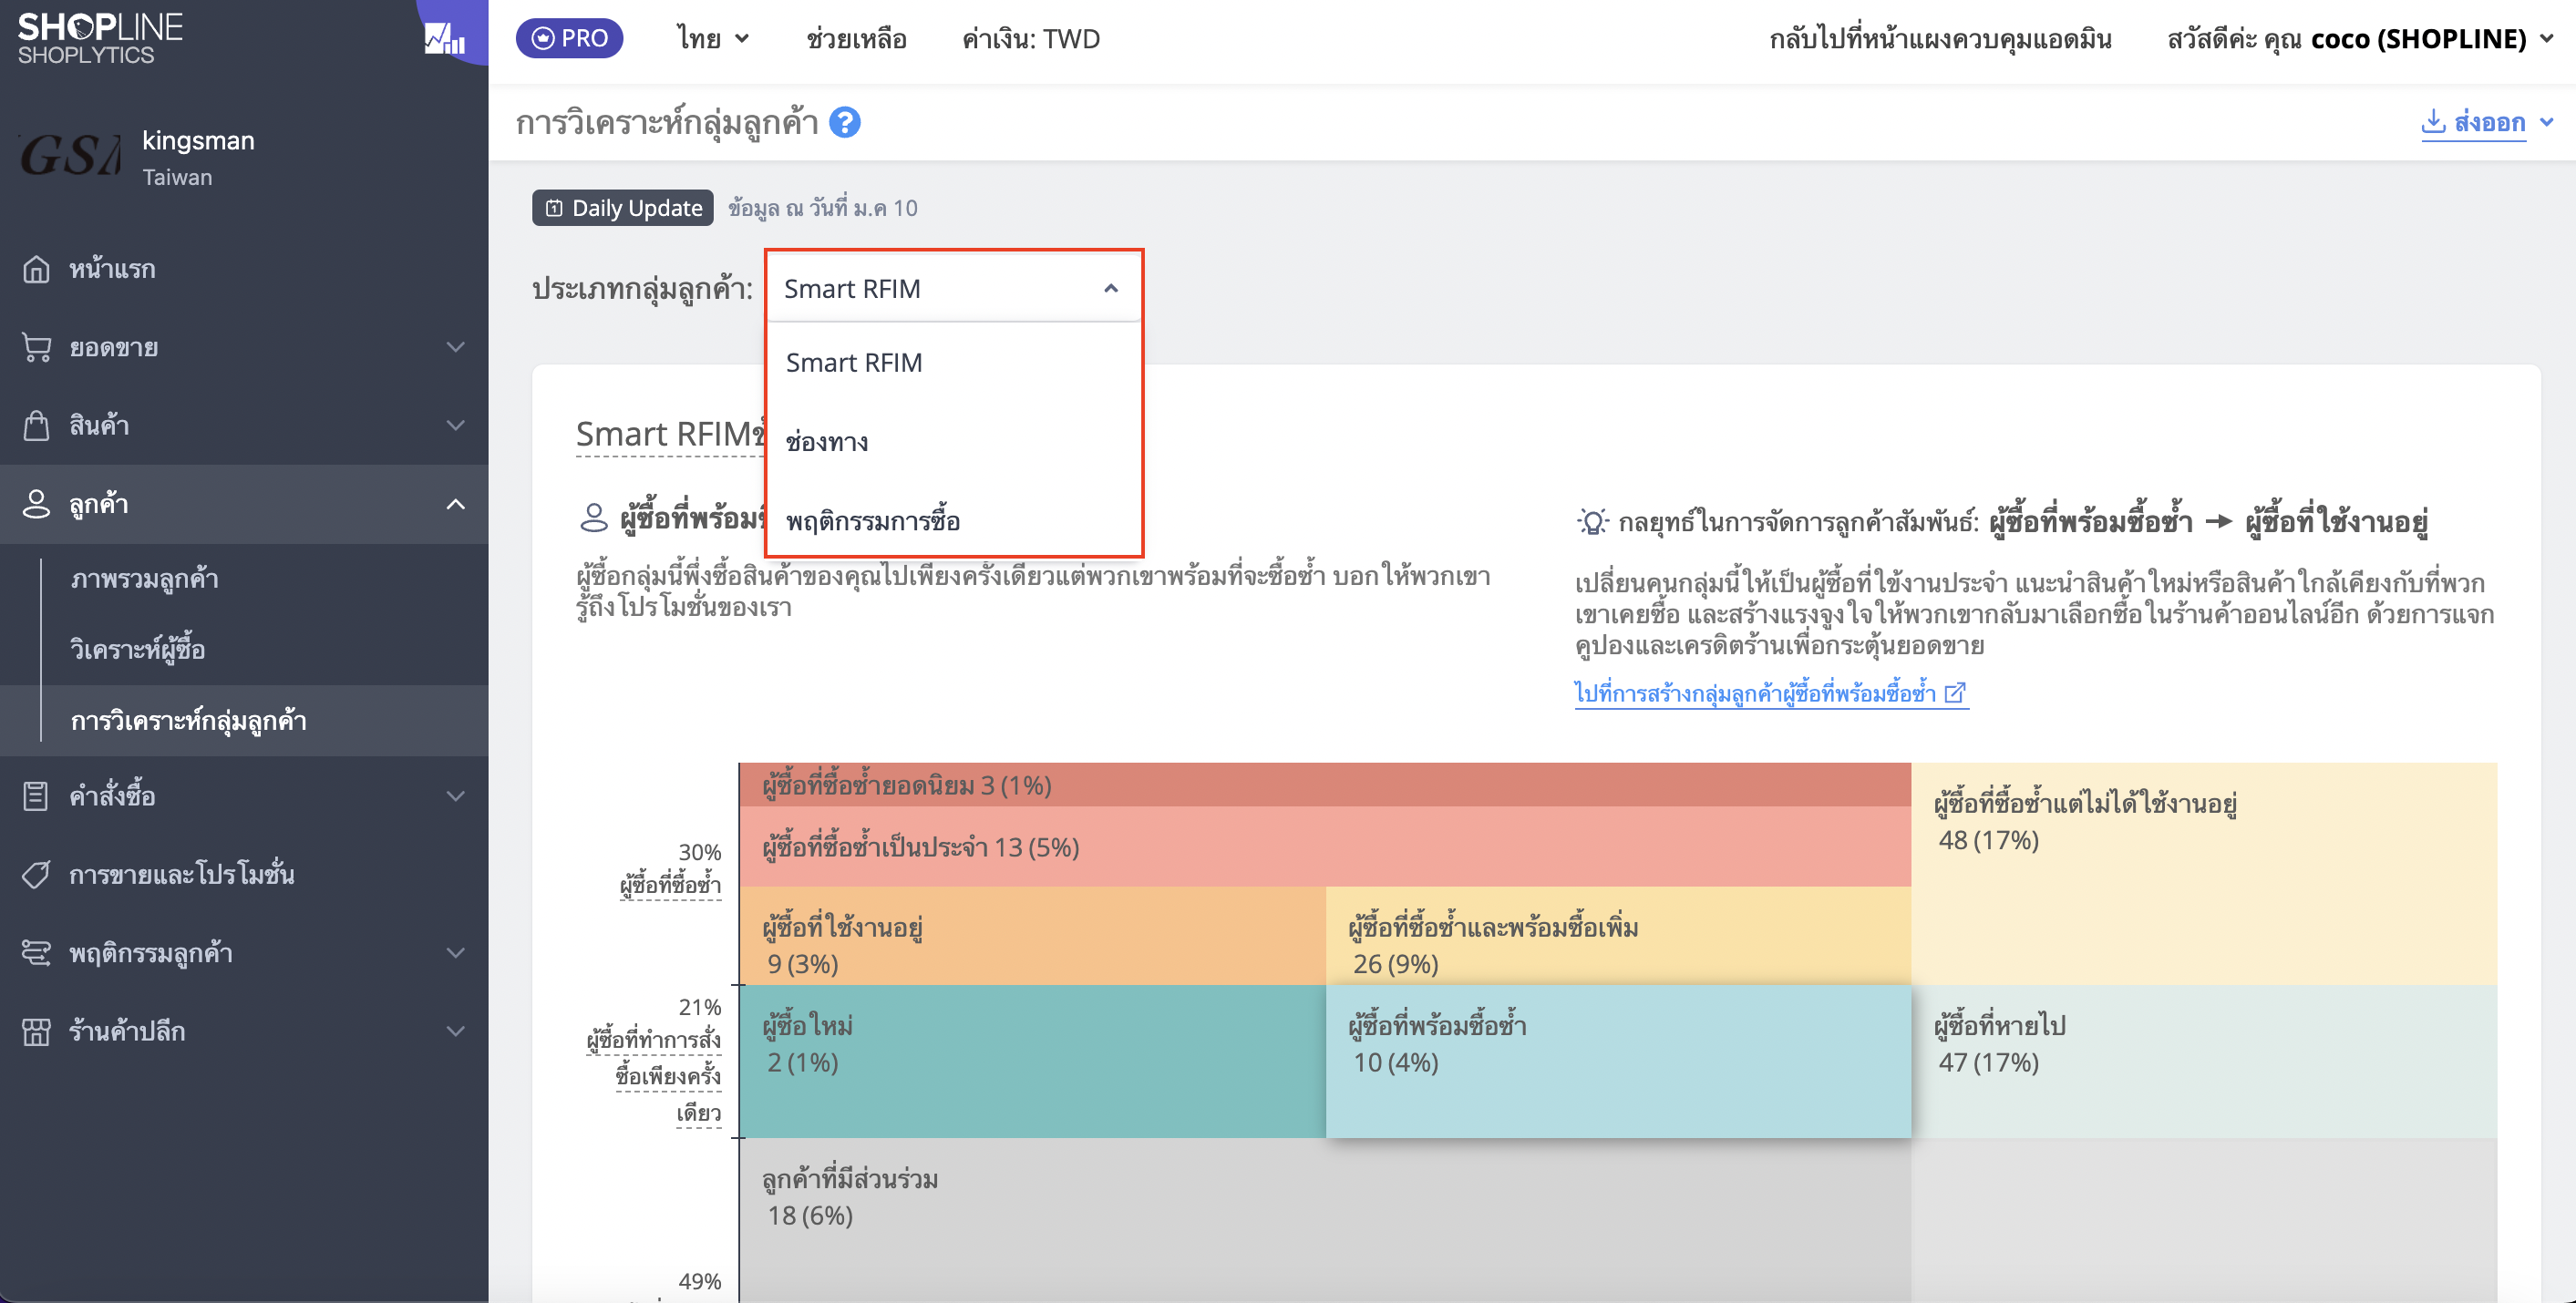This screenshot has width=2576, height=1303.
Task: Click the lightbulb strategy icon
Action: click(x=1592, y=521)
